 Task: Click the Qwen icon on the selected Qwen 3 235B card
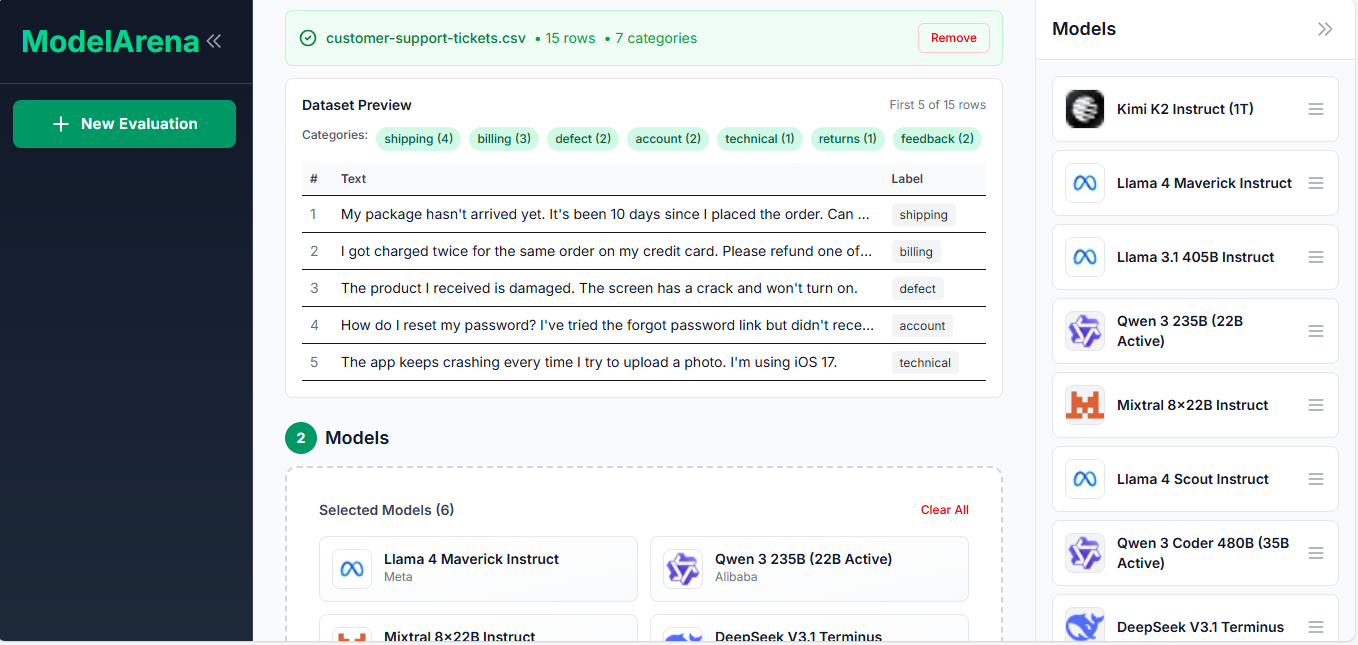pyautogui.click(x=683, y=569)
